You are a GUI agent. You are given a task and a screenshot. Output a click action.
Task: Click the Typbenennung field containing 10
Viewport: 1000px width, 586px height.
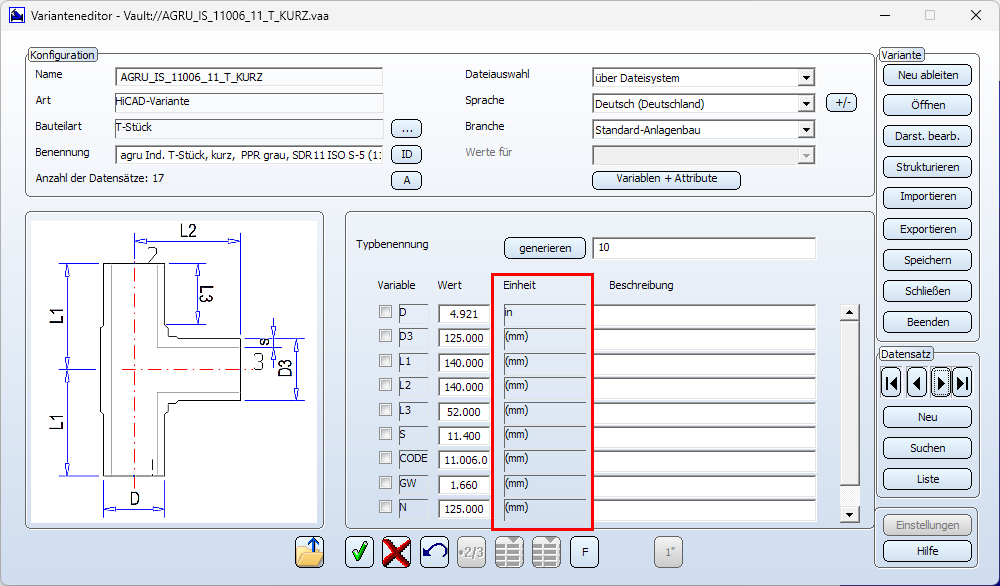[x=704, y=248]
